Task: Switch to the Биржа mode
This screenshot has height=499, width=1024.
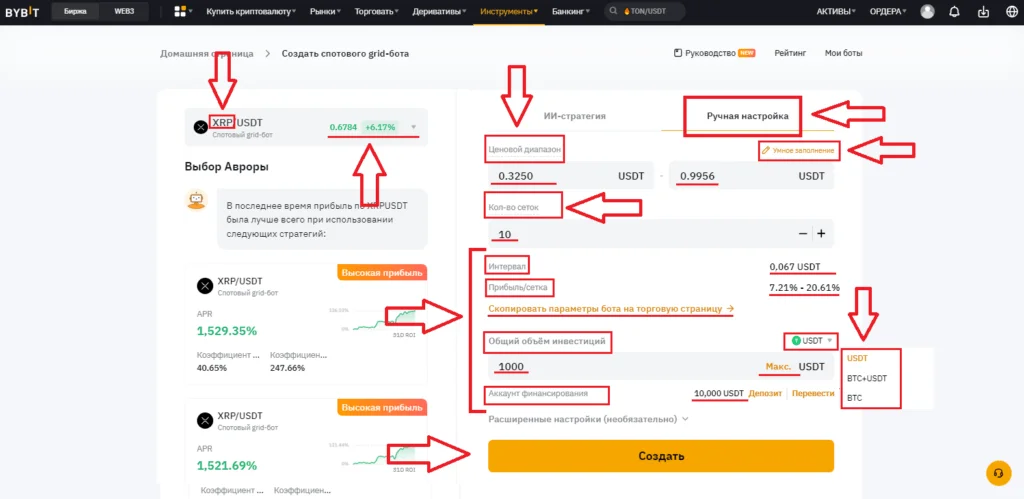Action: point(75,11)
